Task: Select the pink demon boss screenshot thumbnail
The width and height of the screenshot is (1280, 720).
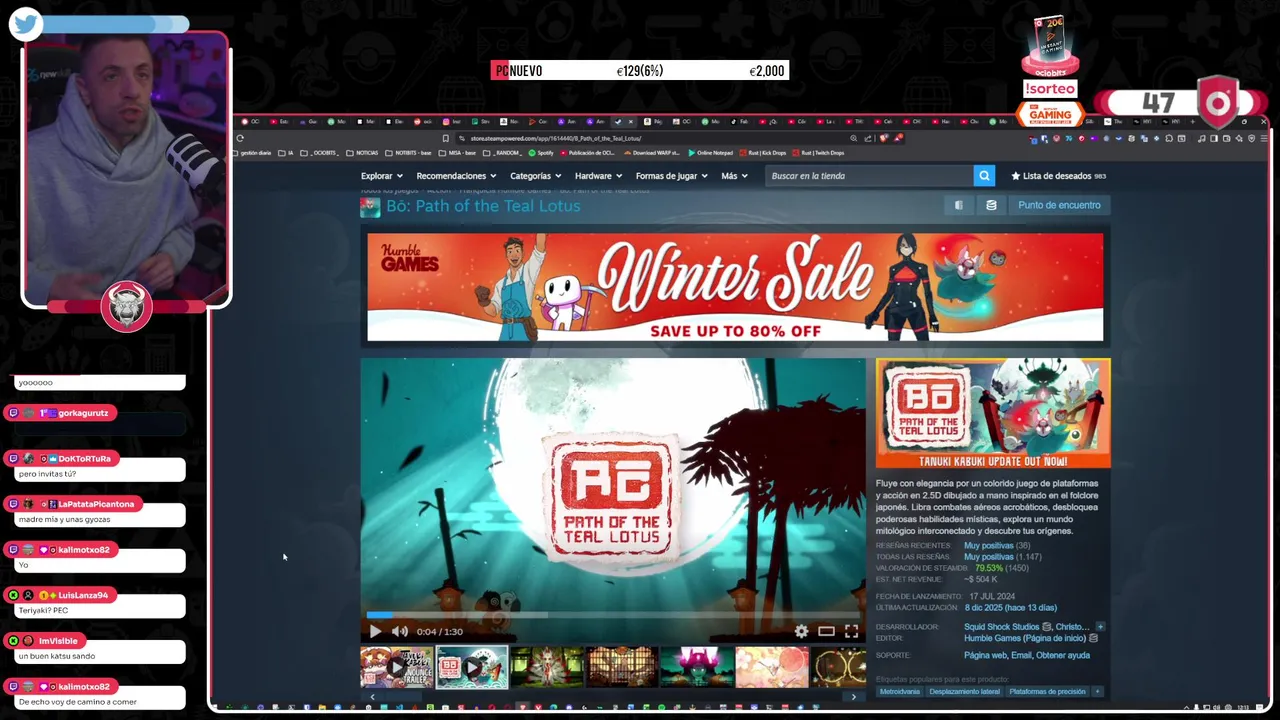Action: (x=697, y=667)
